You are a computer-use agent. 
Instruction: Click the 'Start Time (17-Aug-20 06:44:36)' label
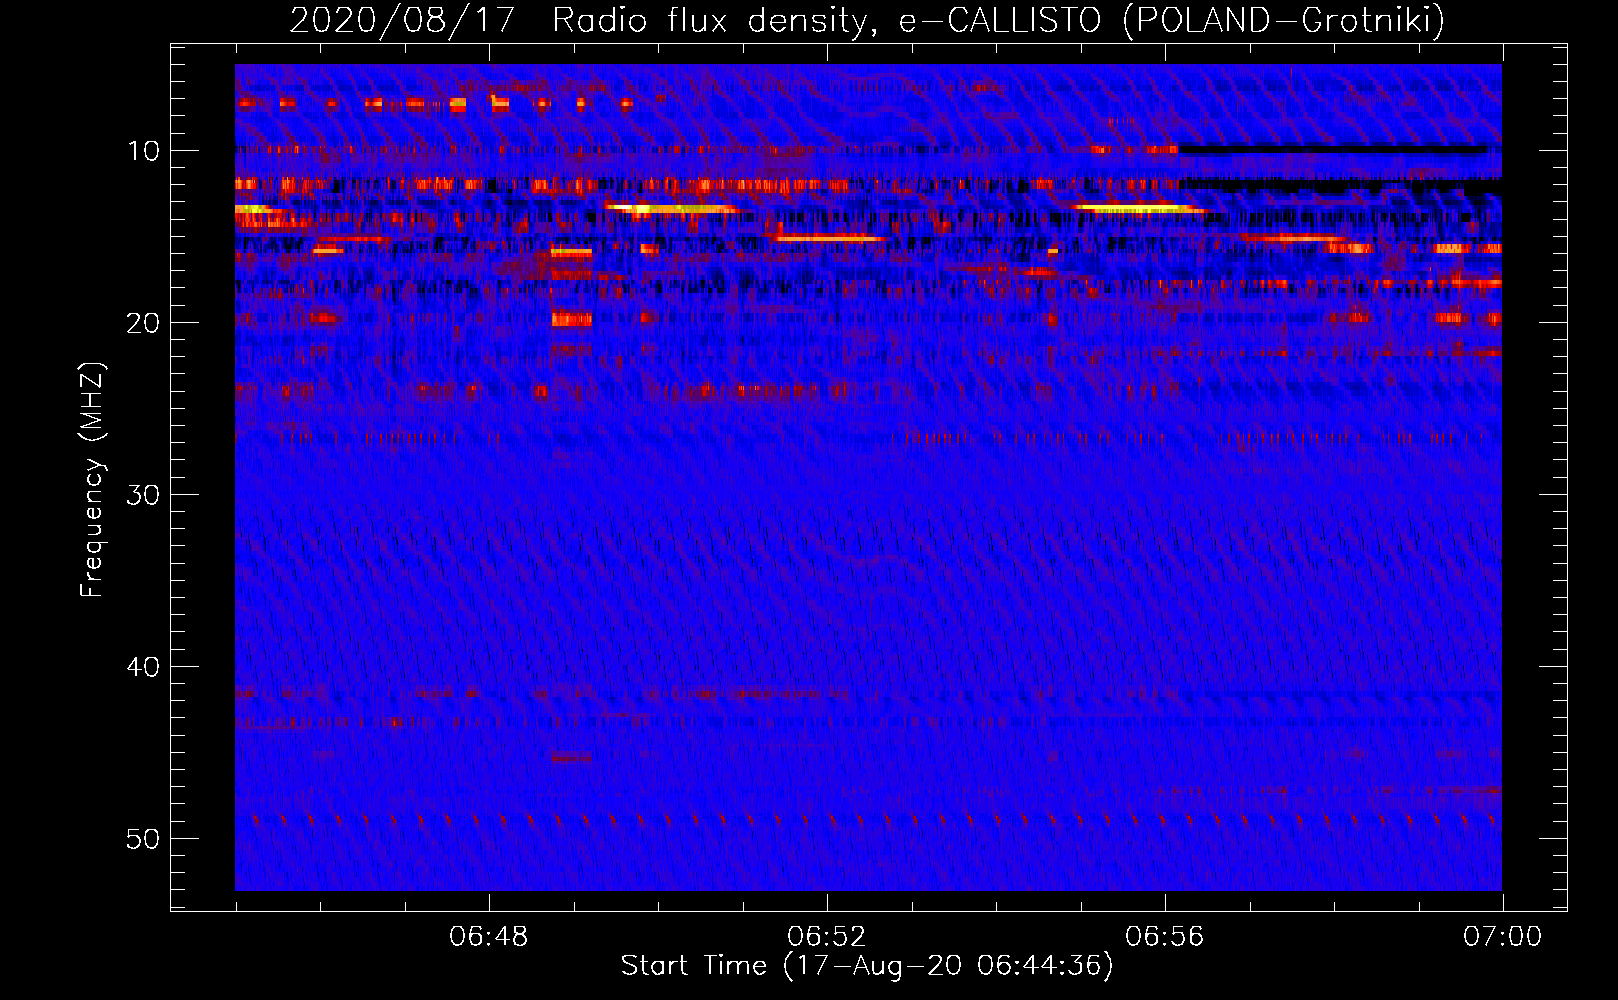point(867,966)
